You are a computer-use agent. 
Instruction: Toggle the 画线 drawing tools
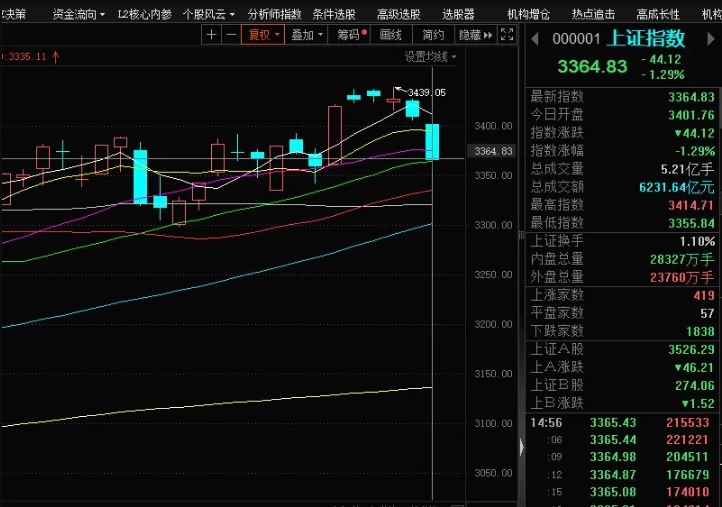(x=390, y=35)
